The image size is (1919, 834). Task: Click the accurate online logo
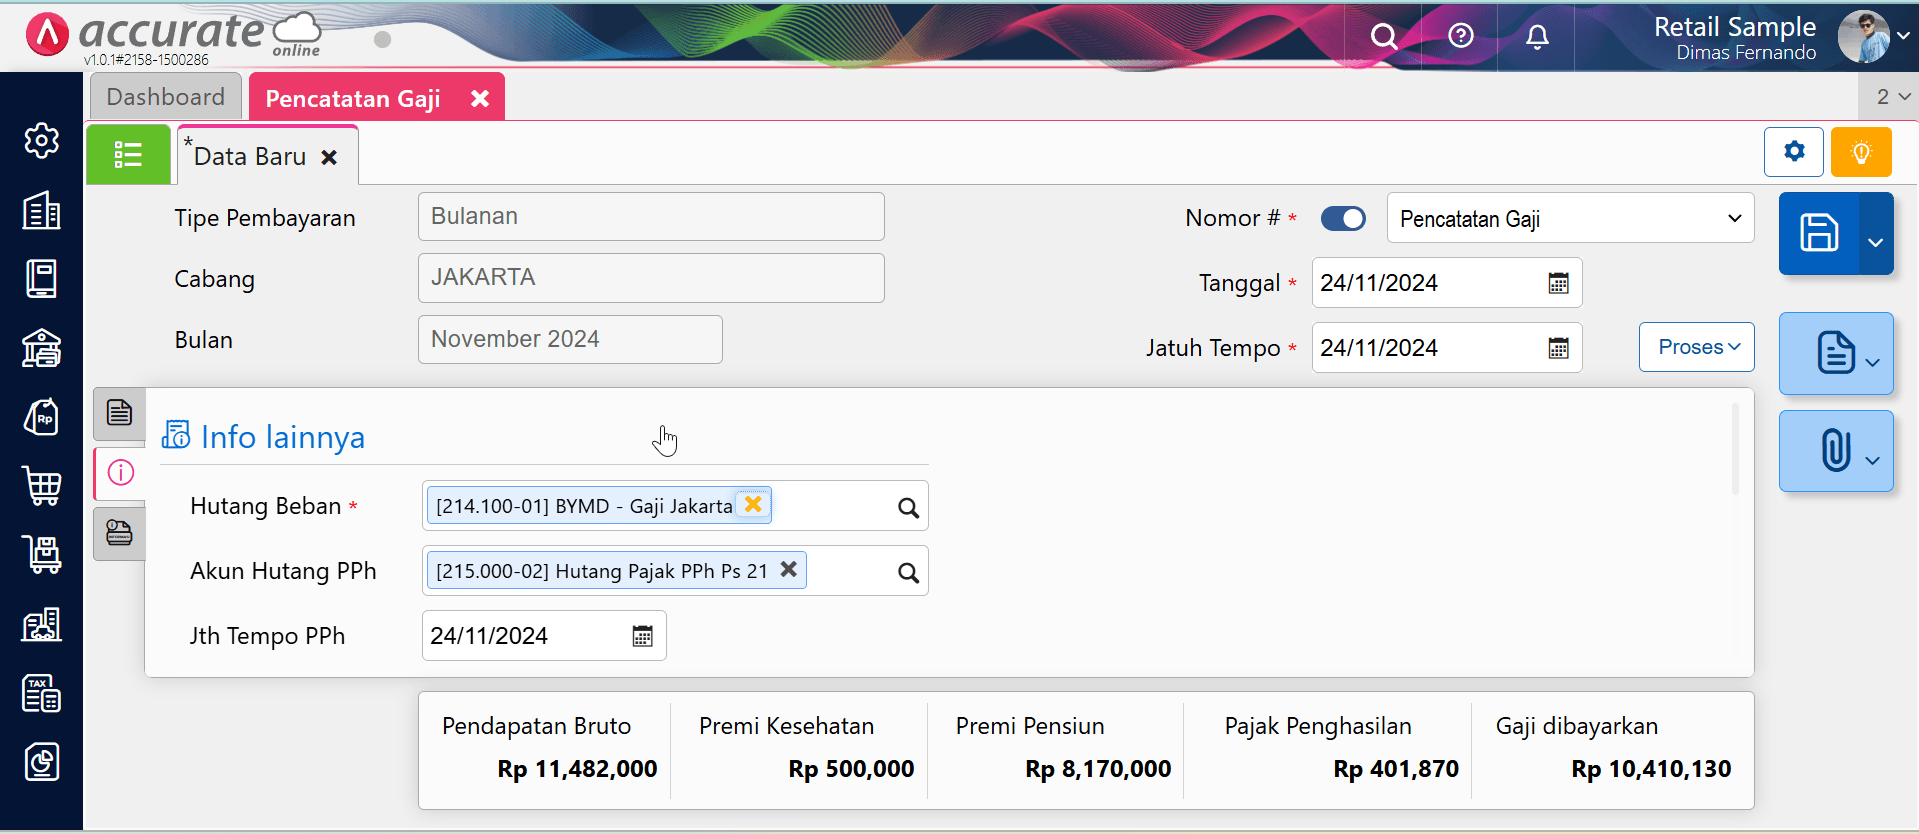point(173,35)
